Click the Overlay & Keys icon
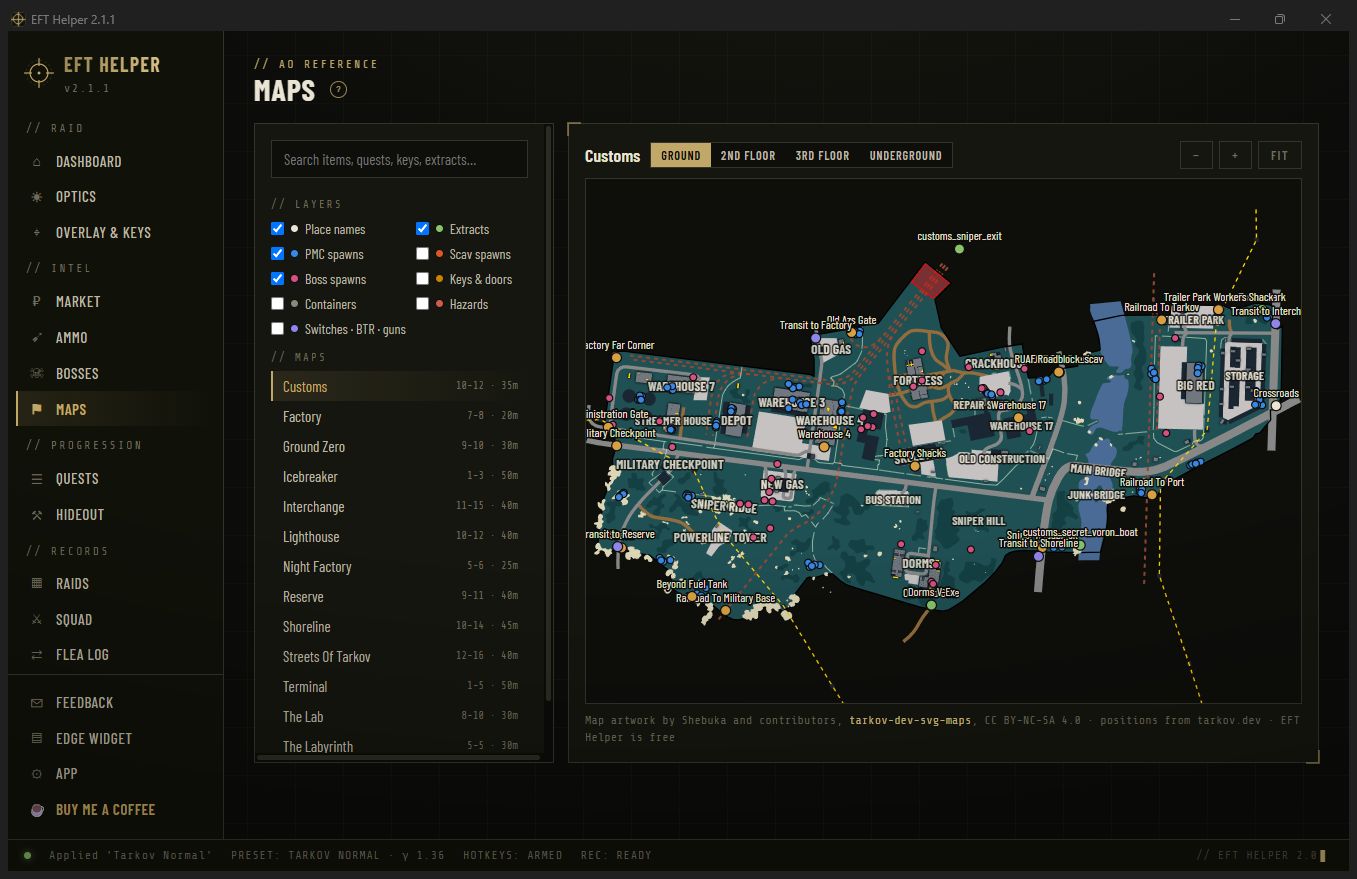The height and width of the screenshot is (879, 1357). [37, 233]
